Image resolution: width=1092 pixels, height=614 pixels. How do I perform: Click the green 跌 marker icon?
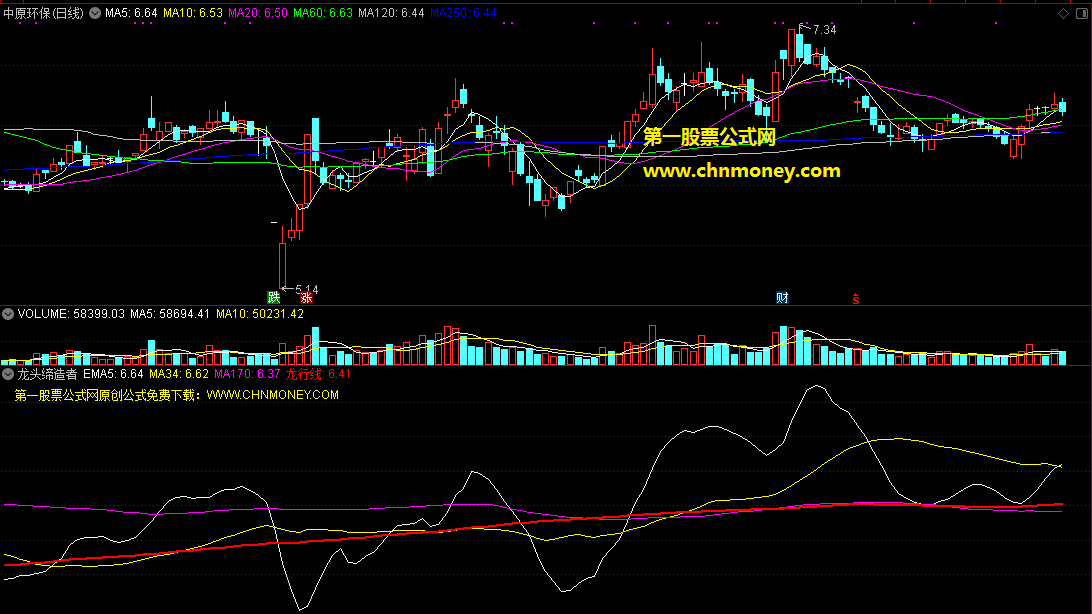[x=274, y=297]
